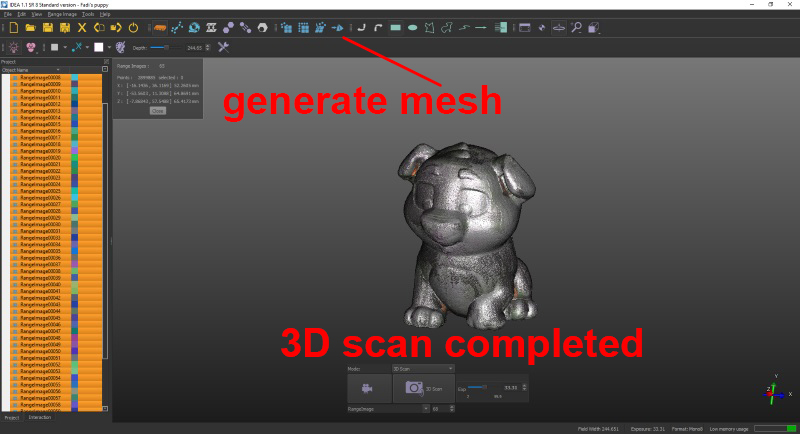Click the purple 3D cube view icon
The height and width of the screenshot is (434, 800).
click(593, 28)
